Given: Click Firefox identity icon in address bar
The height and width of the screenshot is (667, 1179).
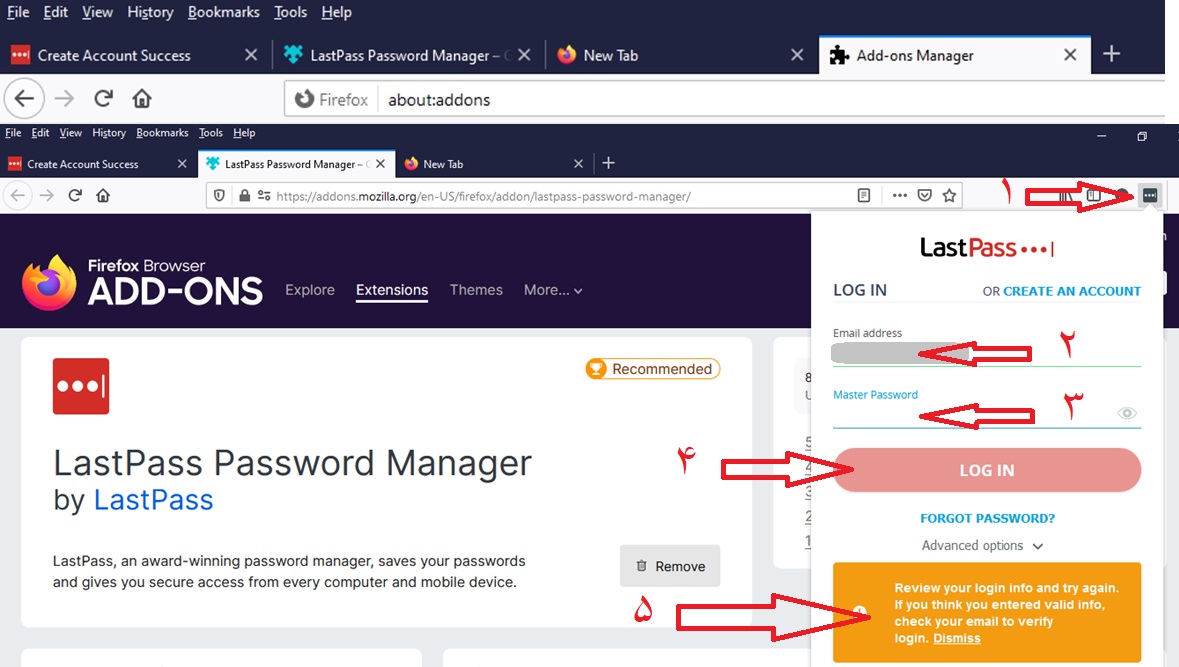Looking at the screenshot, I should click(x=332, y=99).
